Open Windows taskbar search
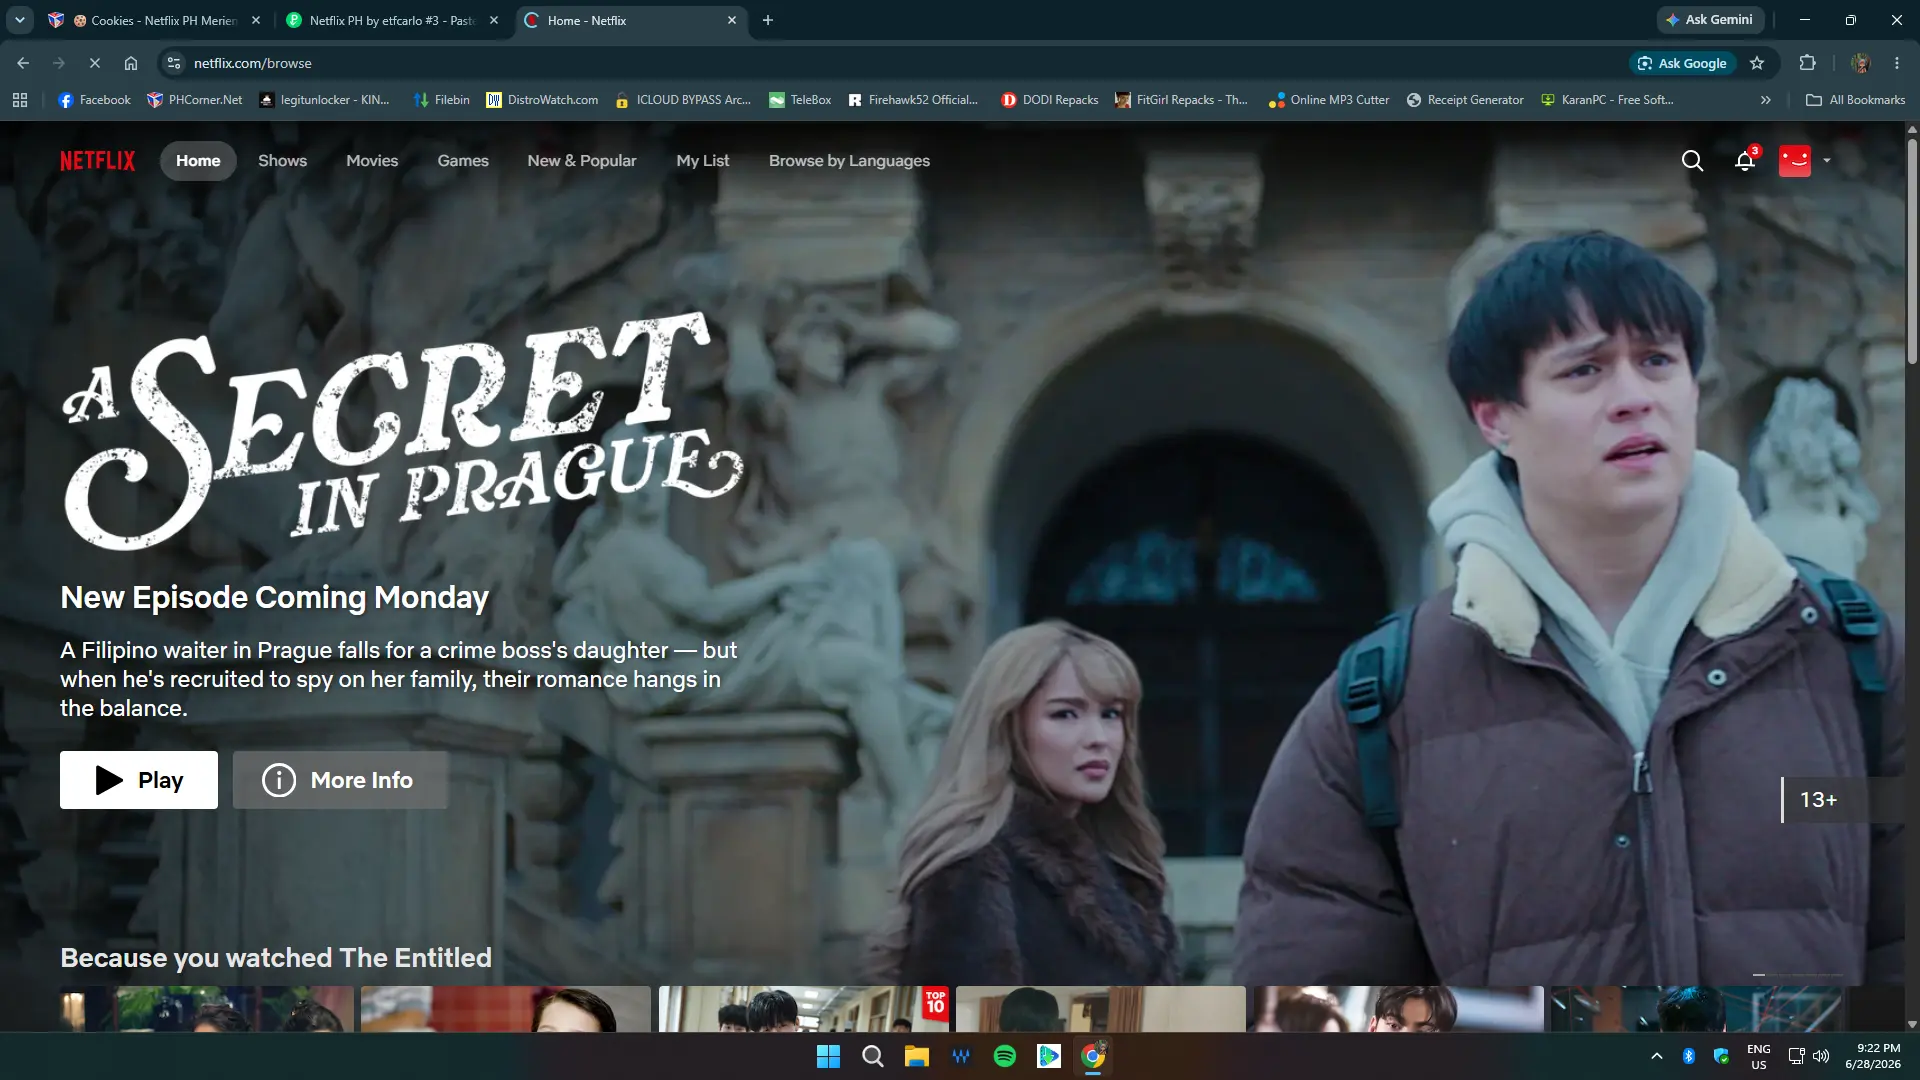The width and height of the screenshot is (1920, 1080). pyautogui.click(x=872, y=1056)
